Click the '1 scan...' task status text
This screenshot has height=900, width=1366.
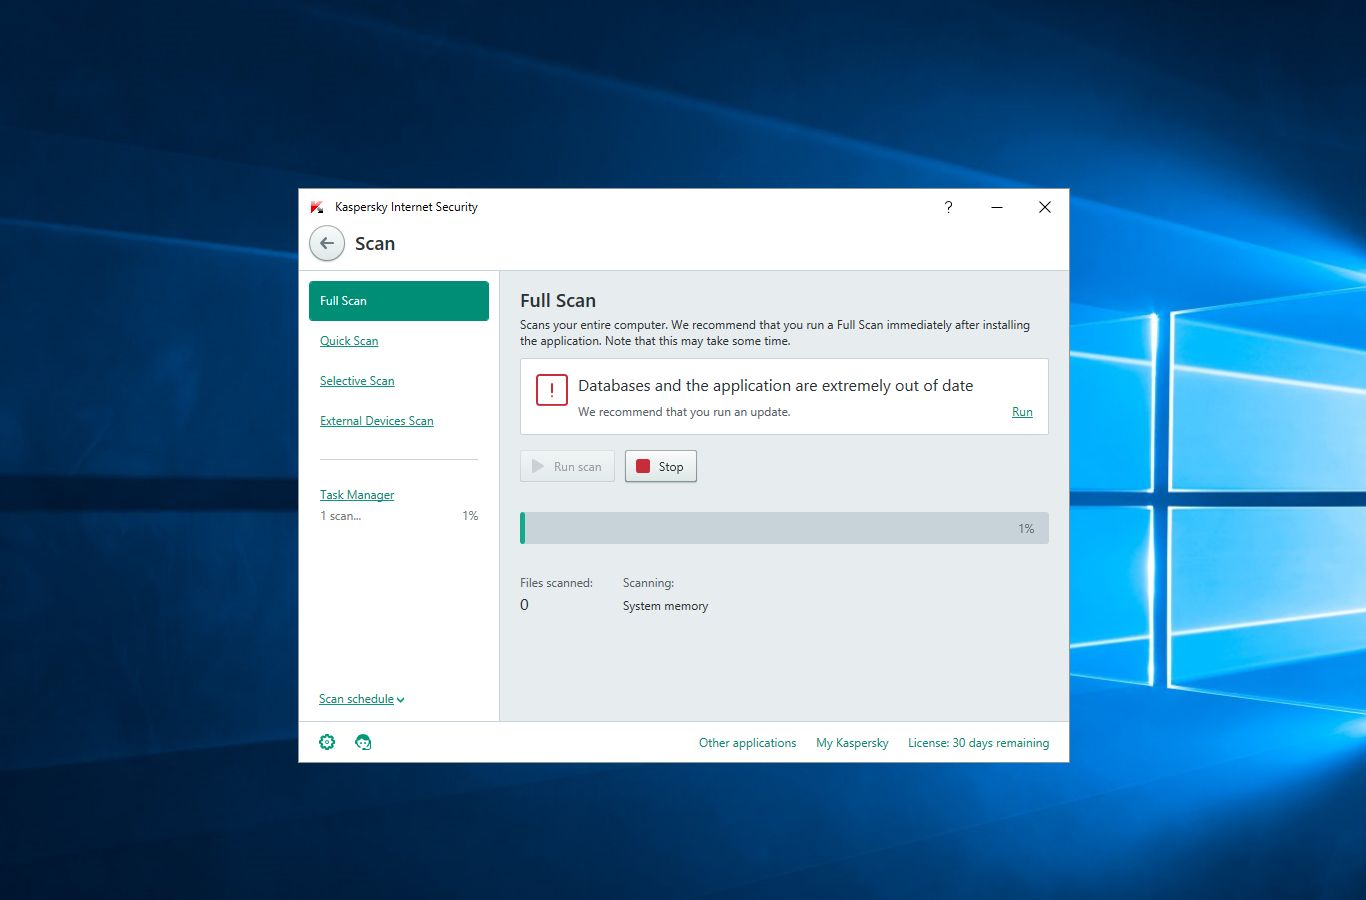pyautogui.click(x=341, y=516)
